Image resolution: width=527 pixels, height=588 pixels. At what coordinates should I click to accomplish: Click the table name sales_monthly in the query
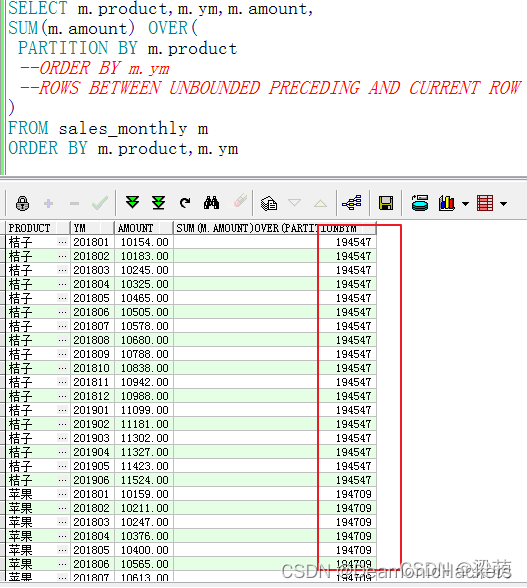[x=122, y=129]
